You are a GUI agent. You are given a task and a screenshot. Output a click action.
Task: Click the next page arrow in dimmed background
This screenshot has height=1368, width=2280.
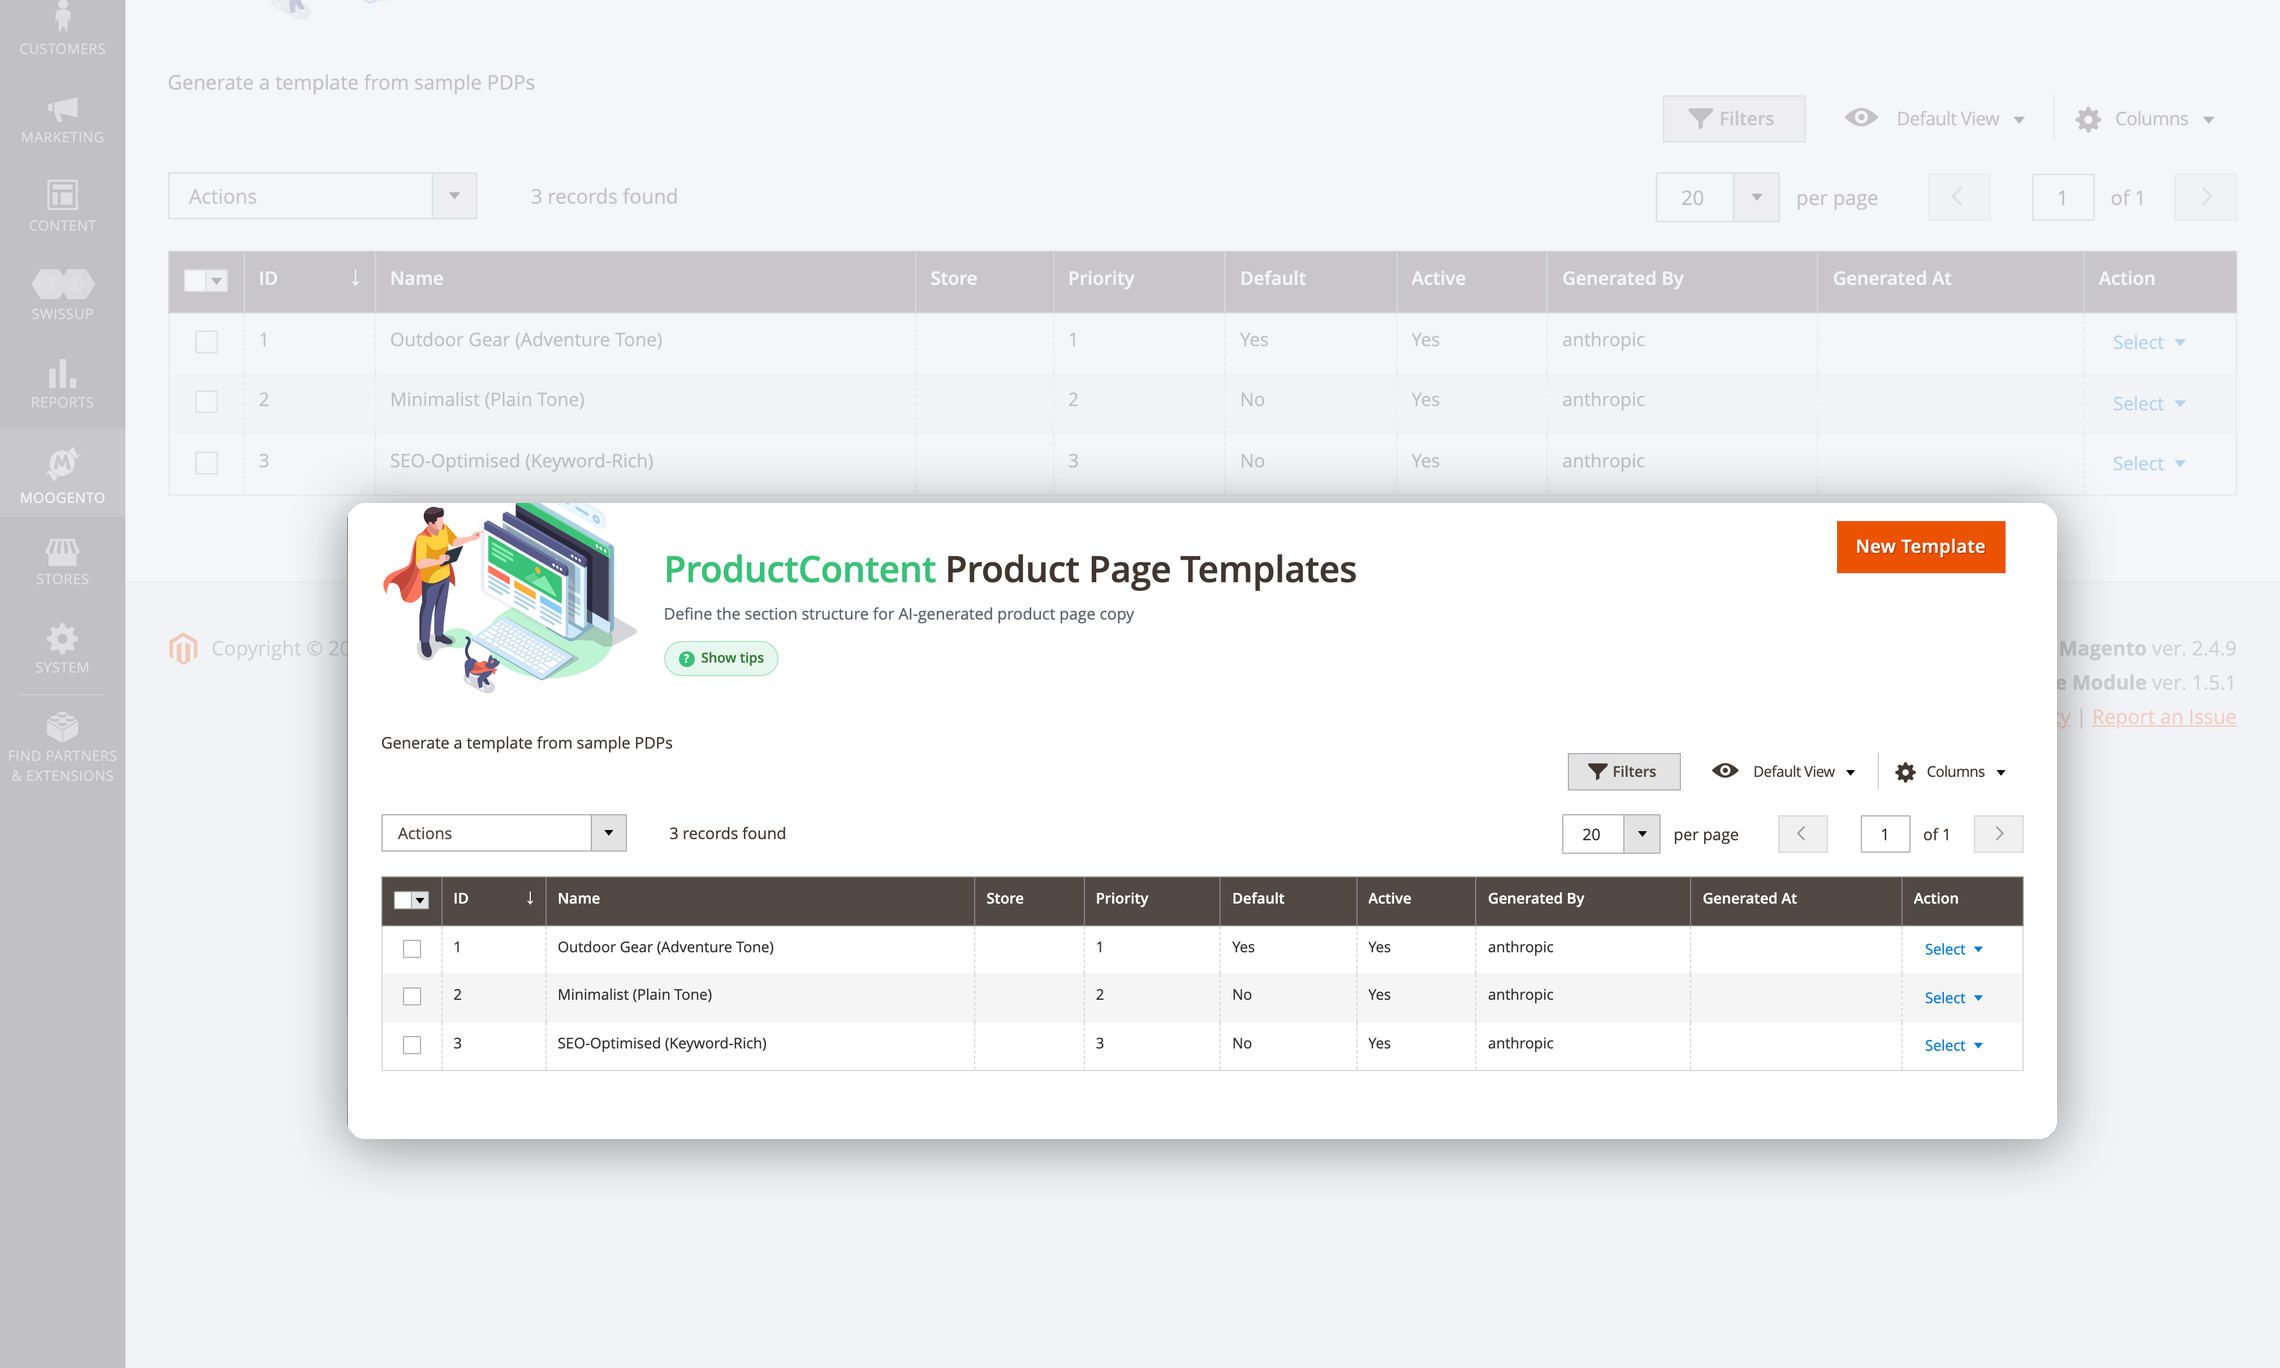coord(2206,197)
